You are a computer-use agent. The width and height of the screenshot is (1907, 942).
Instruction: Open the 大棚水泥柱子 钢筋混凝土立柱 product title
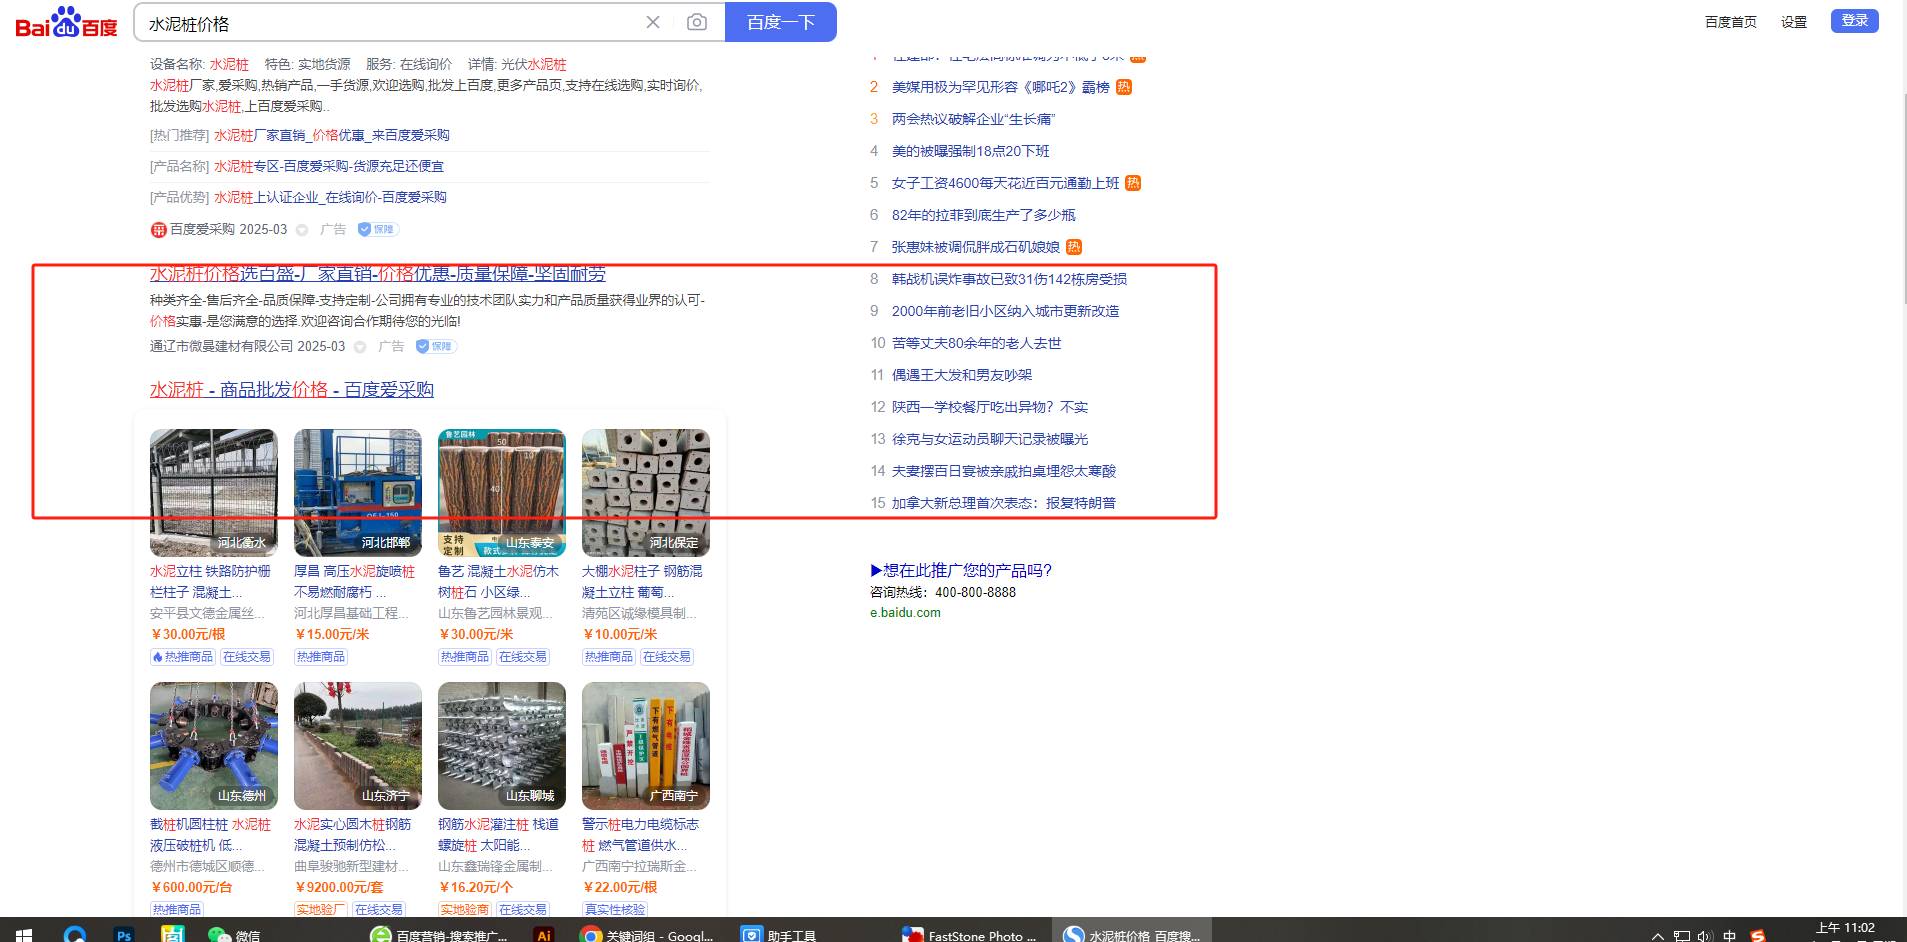642,582
